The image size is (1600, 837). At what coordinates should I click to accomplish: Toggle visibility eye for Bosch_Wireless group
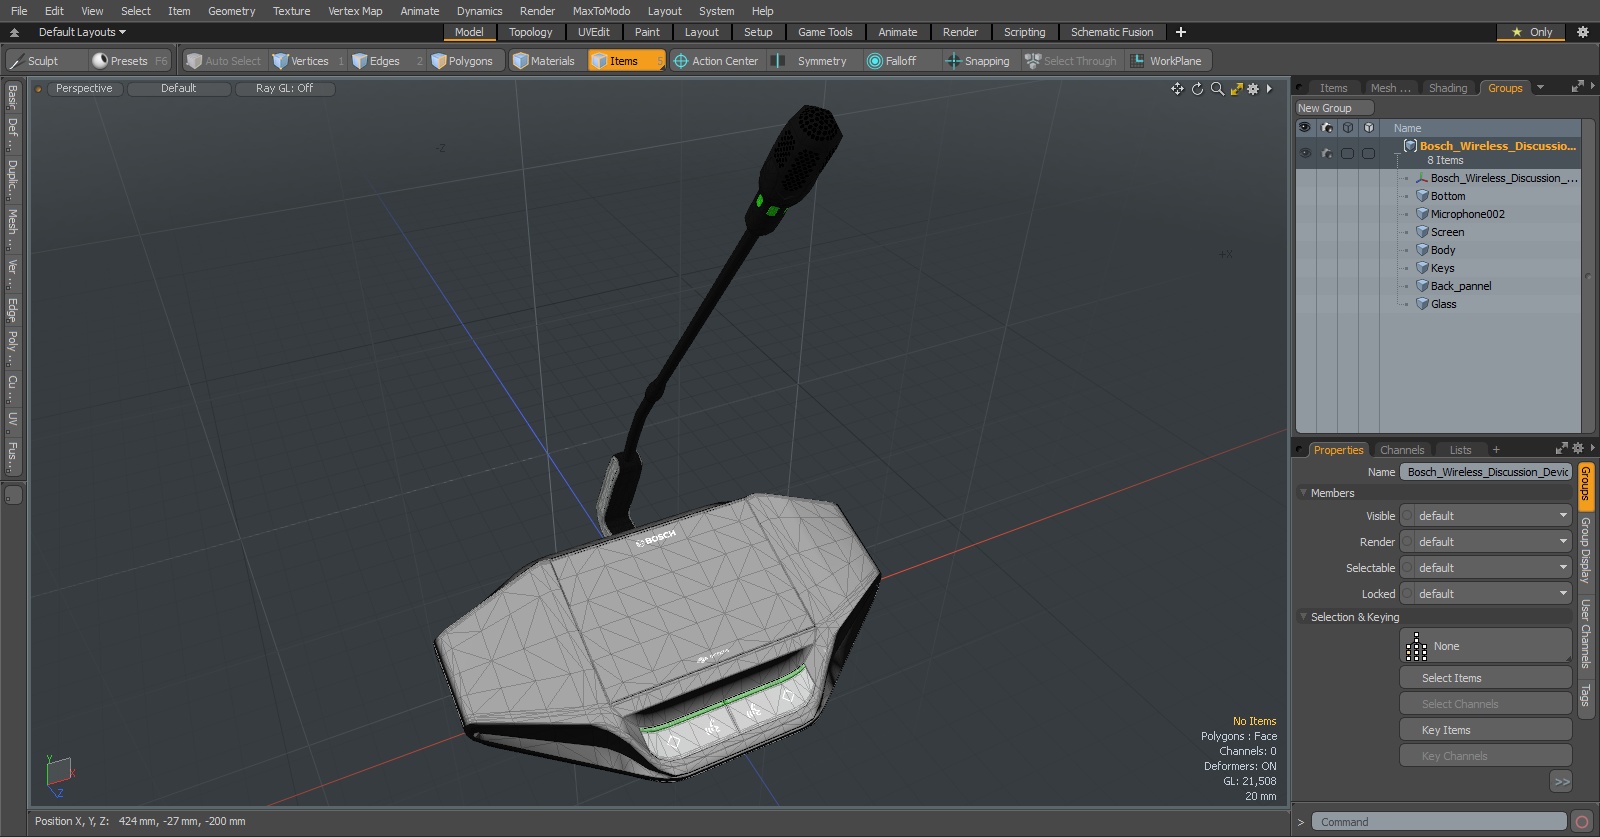click(x=1305, y=153)
